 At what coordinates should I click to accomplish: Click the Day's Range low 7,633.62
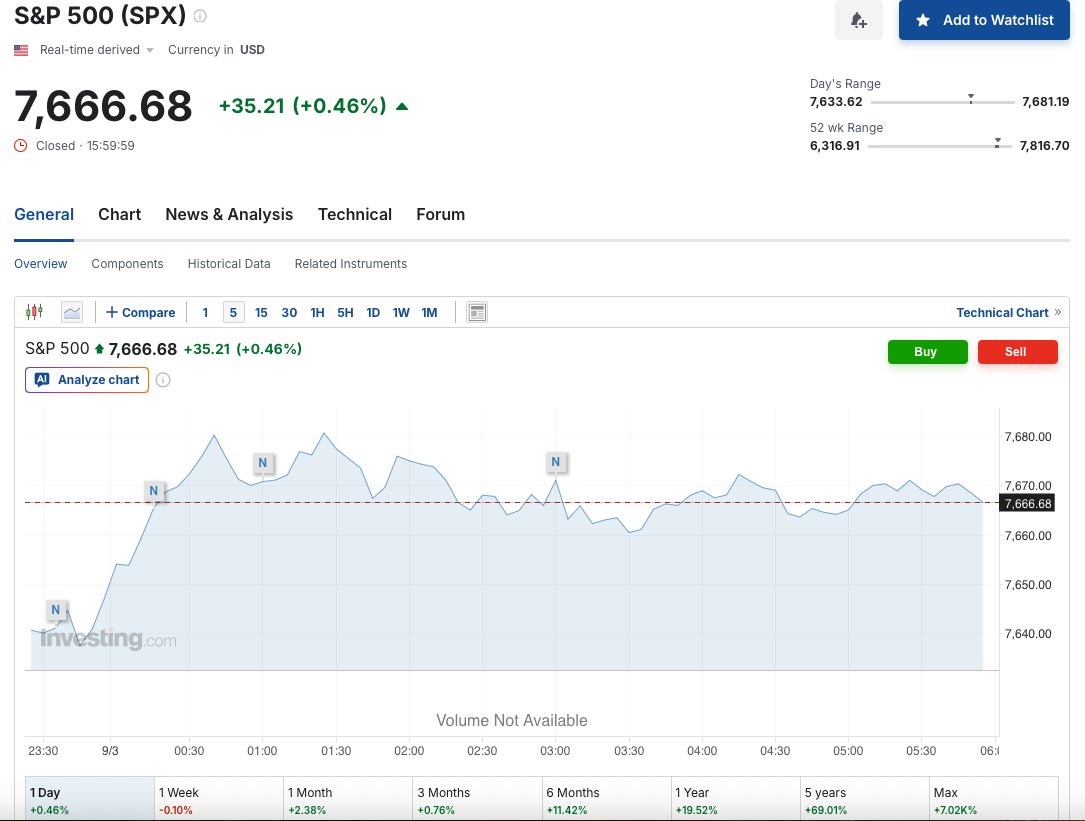[x=836, y=102]
